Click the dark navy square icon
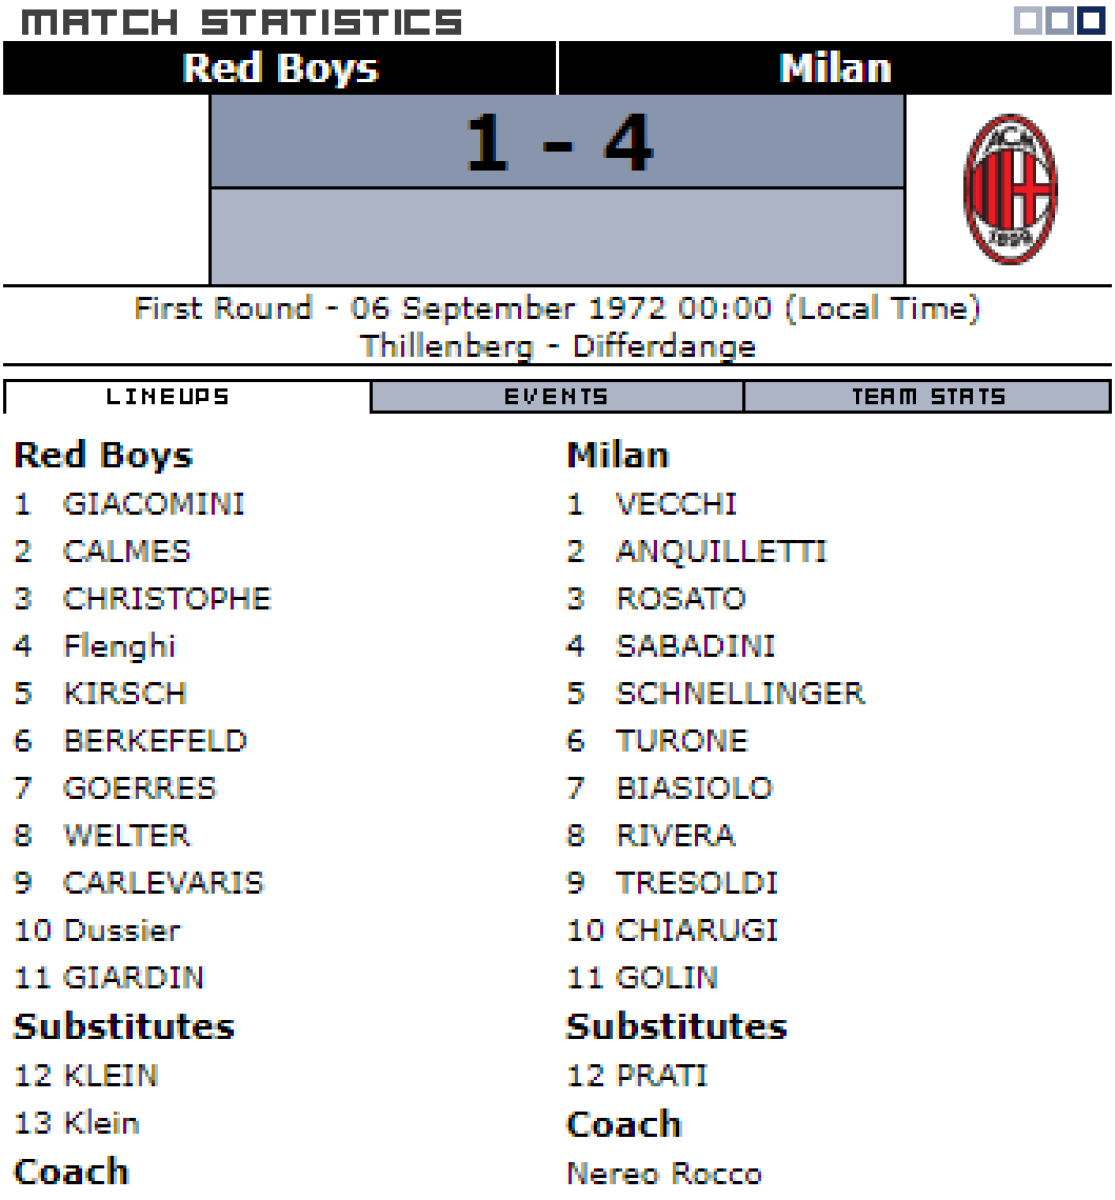The width and height of the screenshot is (1115, 1200). (1090, 21)
